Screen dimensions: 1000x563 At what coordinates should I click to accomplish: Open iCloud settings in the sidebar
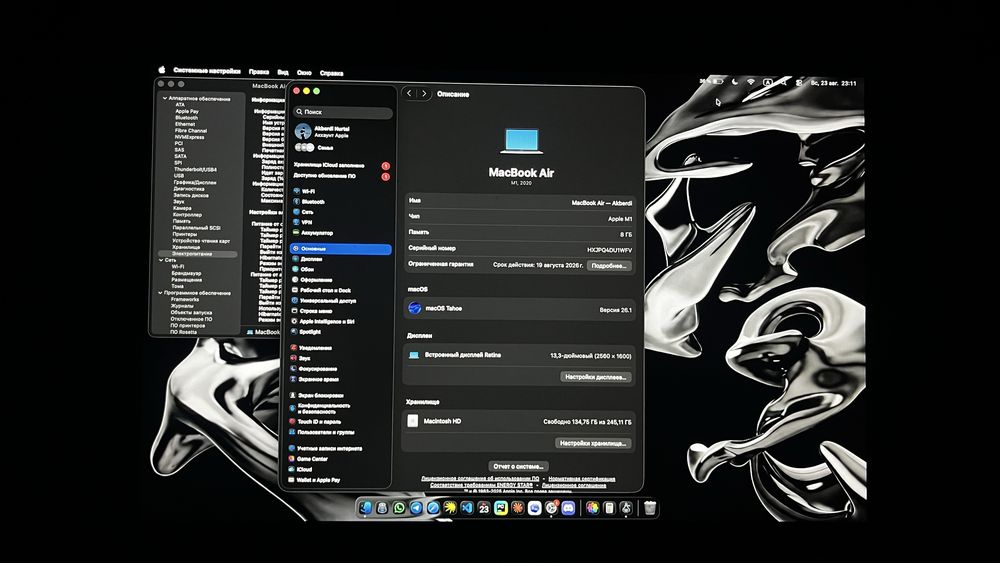click(300, 469)
